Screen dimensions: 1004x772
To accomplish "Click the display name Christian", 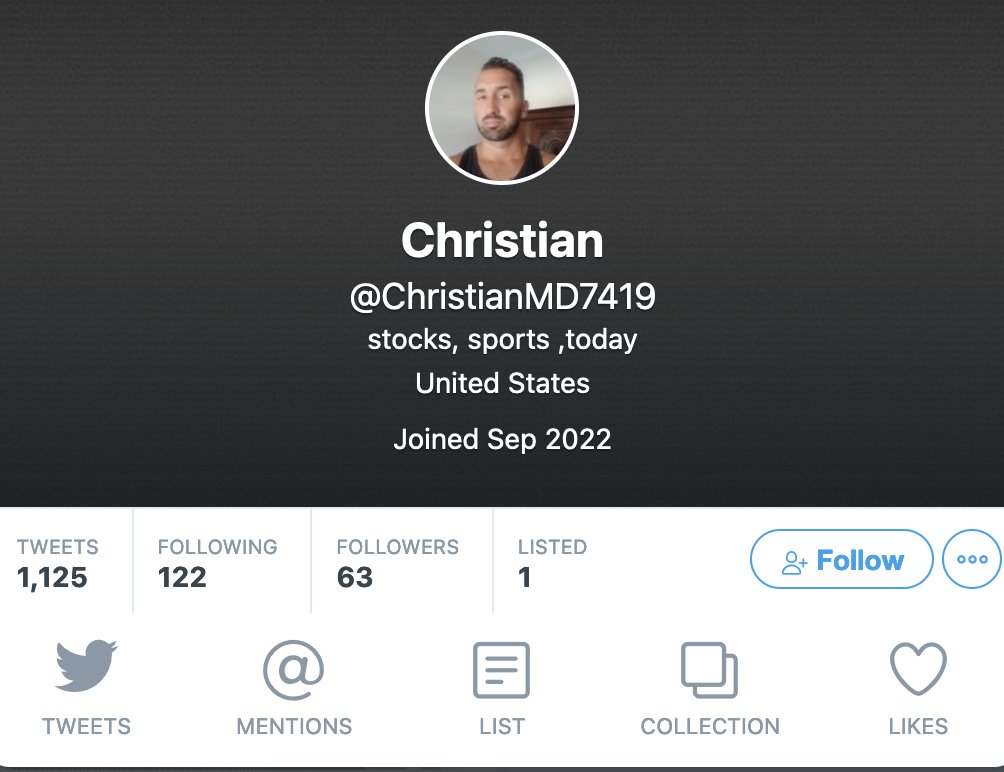I will [x=503, y=241].
